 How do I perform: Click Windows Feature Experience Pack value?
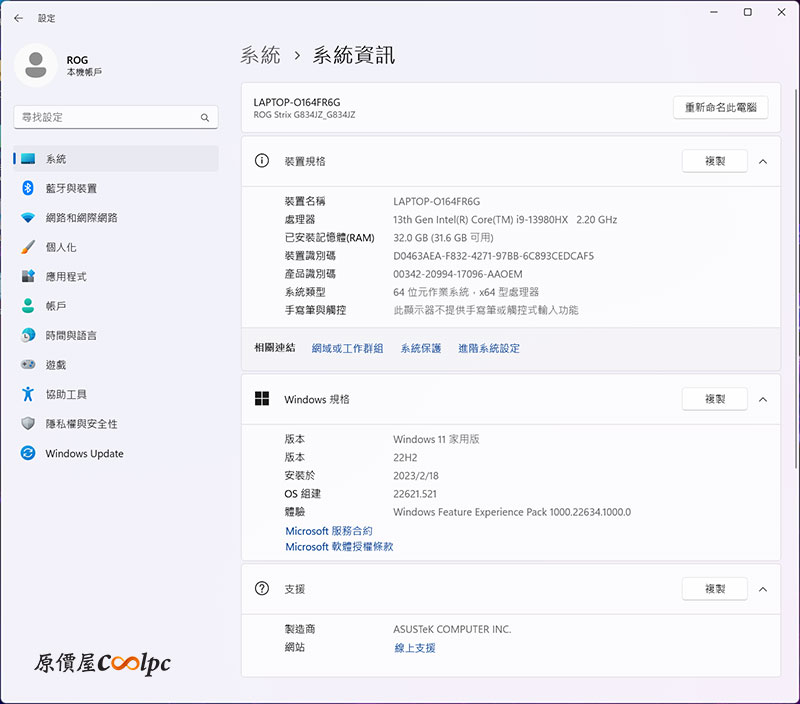click(x=512, y=512)
